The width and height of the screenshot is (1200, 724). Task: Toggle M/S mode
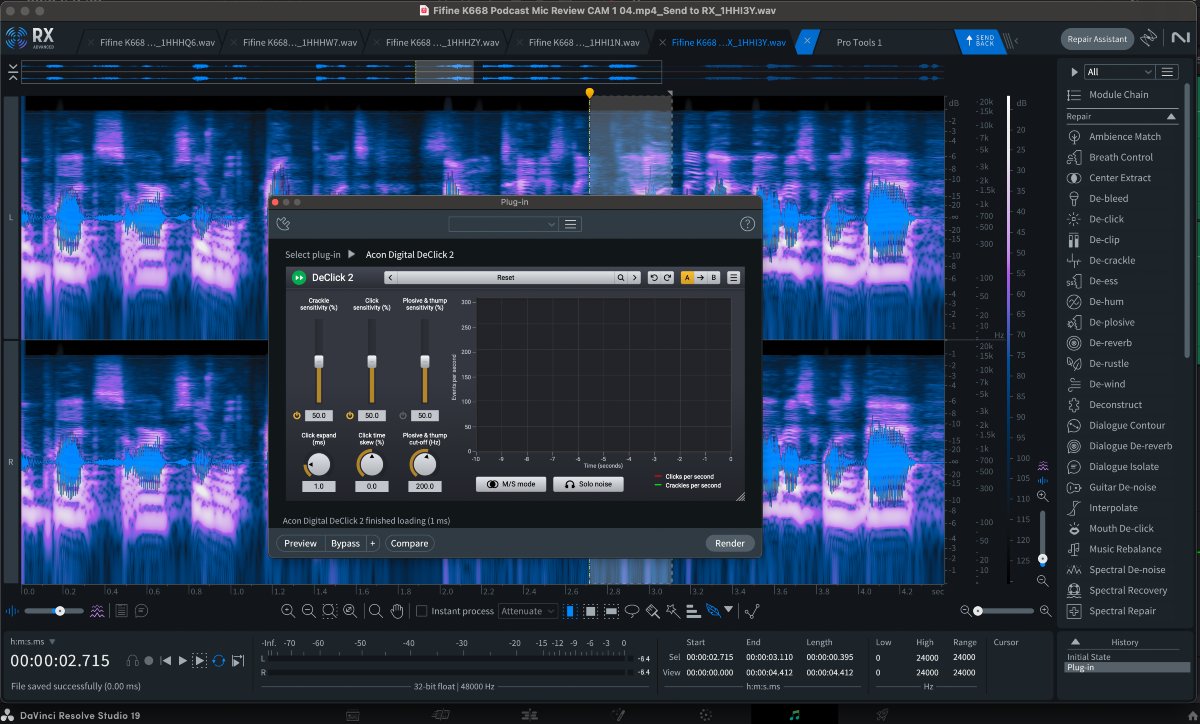[x=511, y=484]
